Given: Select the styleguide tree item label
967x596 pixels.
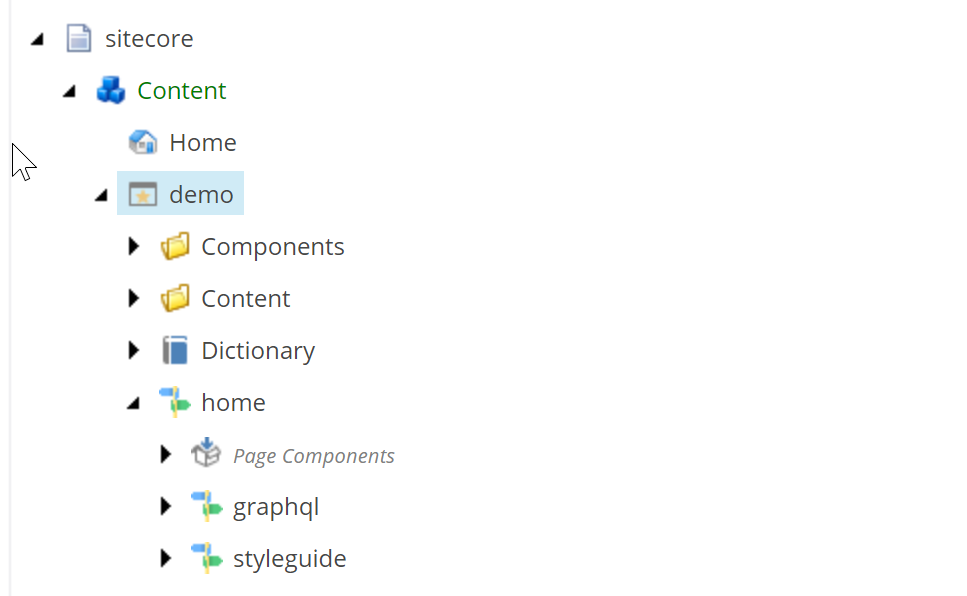Looking at the screenshot, I should click(x=289, y=559).
